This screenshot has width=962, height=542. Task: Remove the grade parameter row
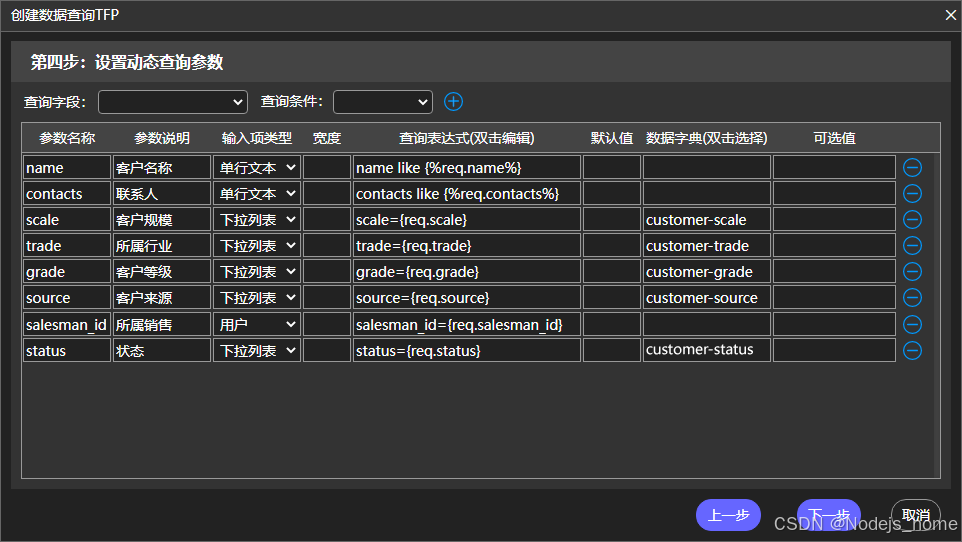tap(912, 272)
